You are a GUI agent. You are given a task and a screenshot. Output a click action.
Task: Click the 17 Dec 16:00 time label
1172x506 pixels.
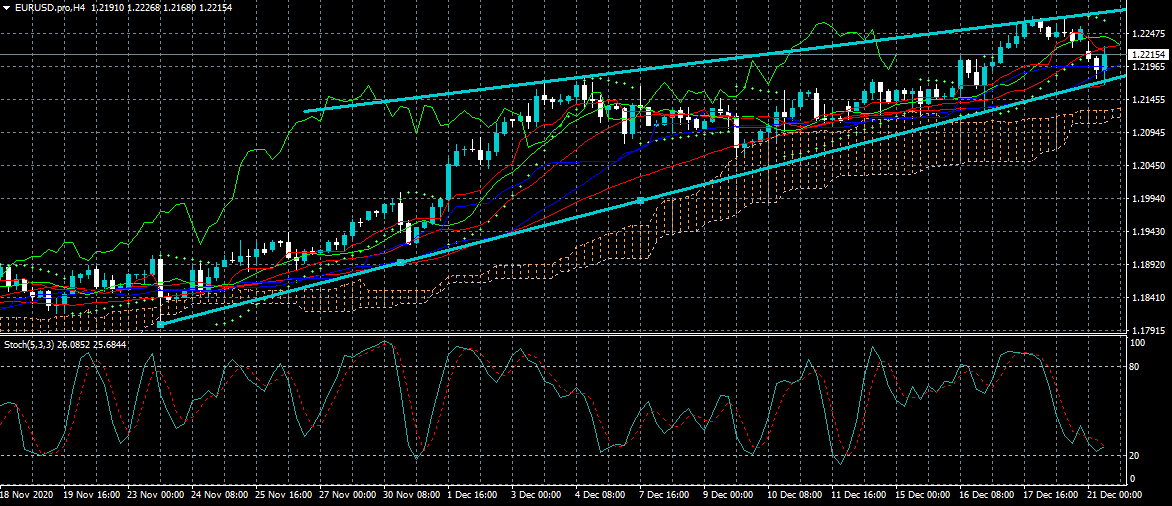[x=1051, y=495]
